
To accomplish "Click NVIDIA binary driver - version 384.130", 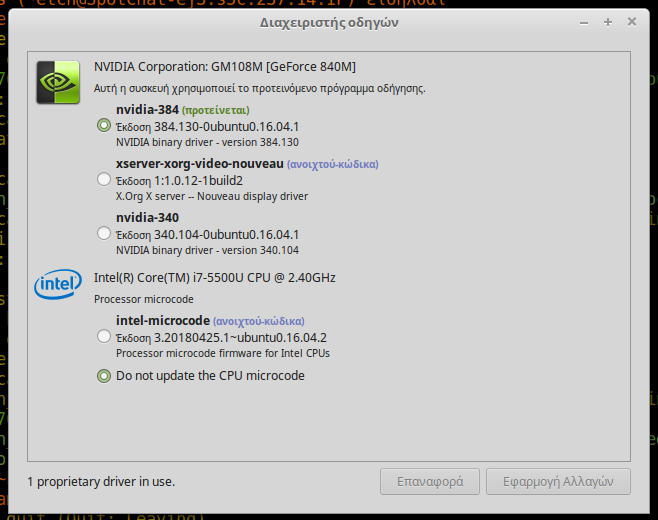I will coord(207,142).
